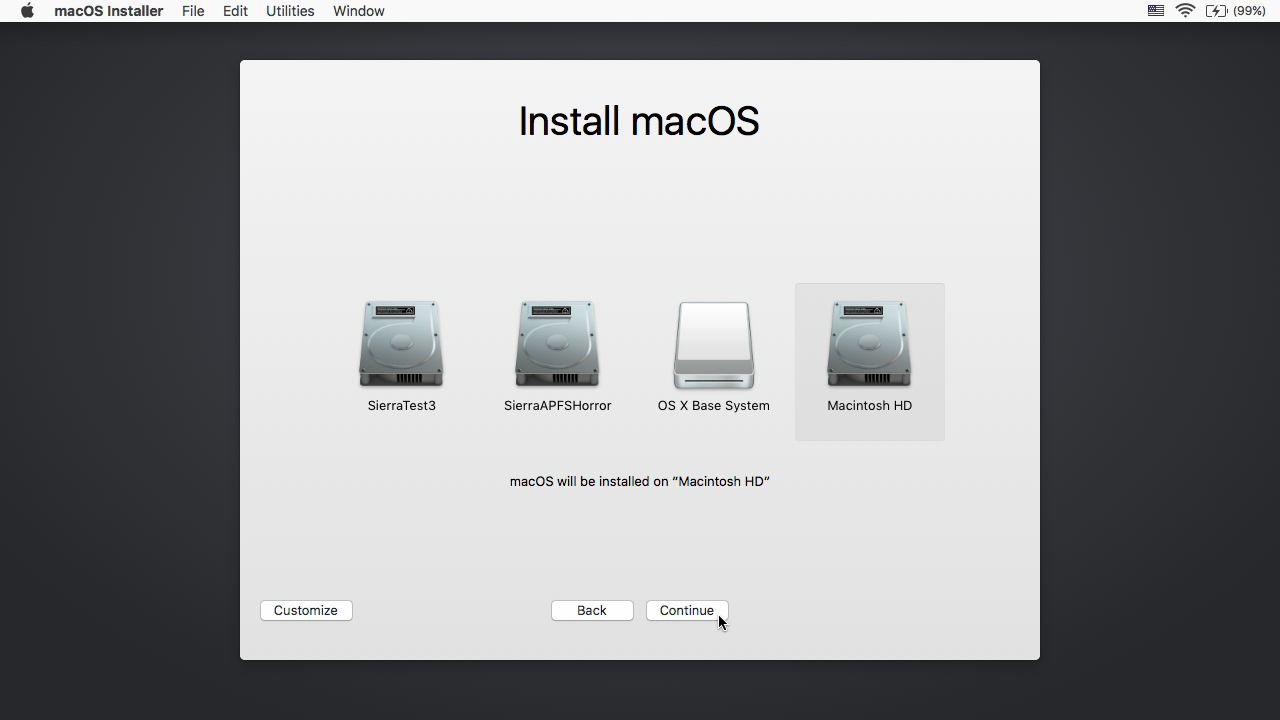Open the Apple menu

pyautogui.click(x=26, y=11)
